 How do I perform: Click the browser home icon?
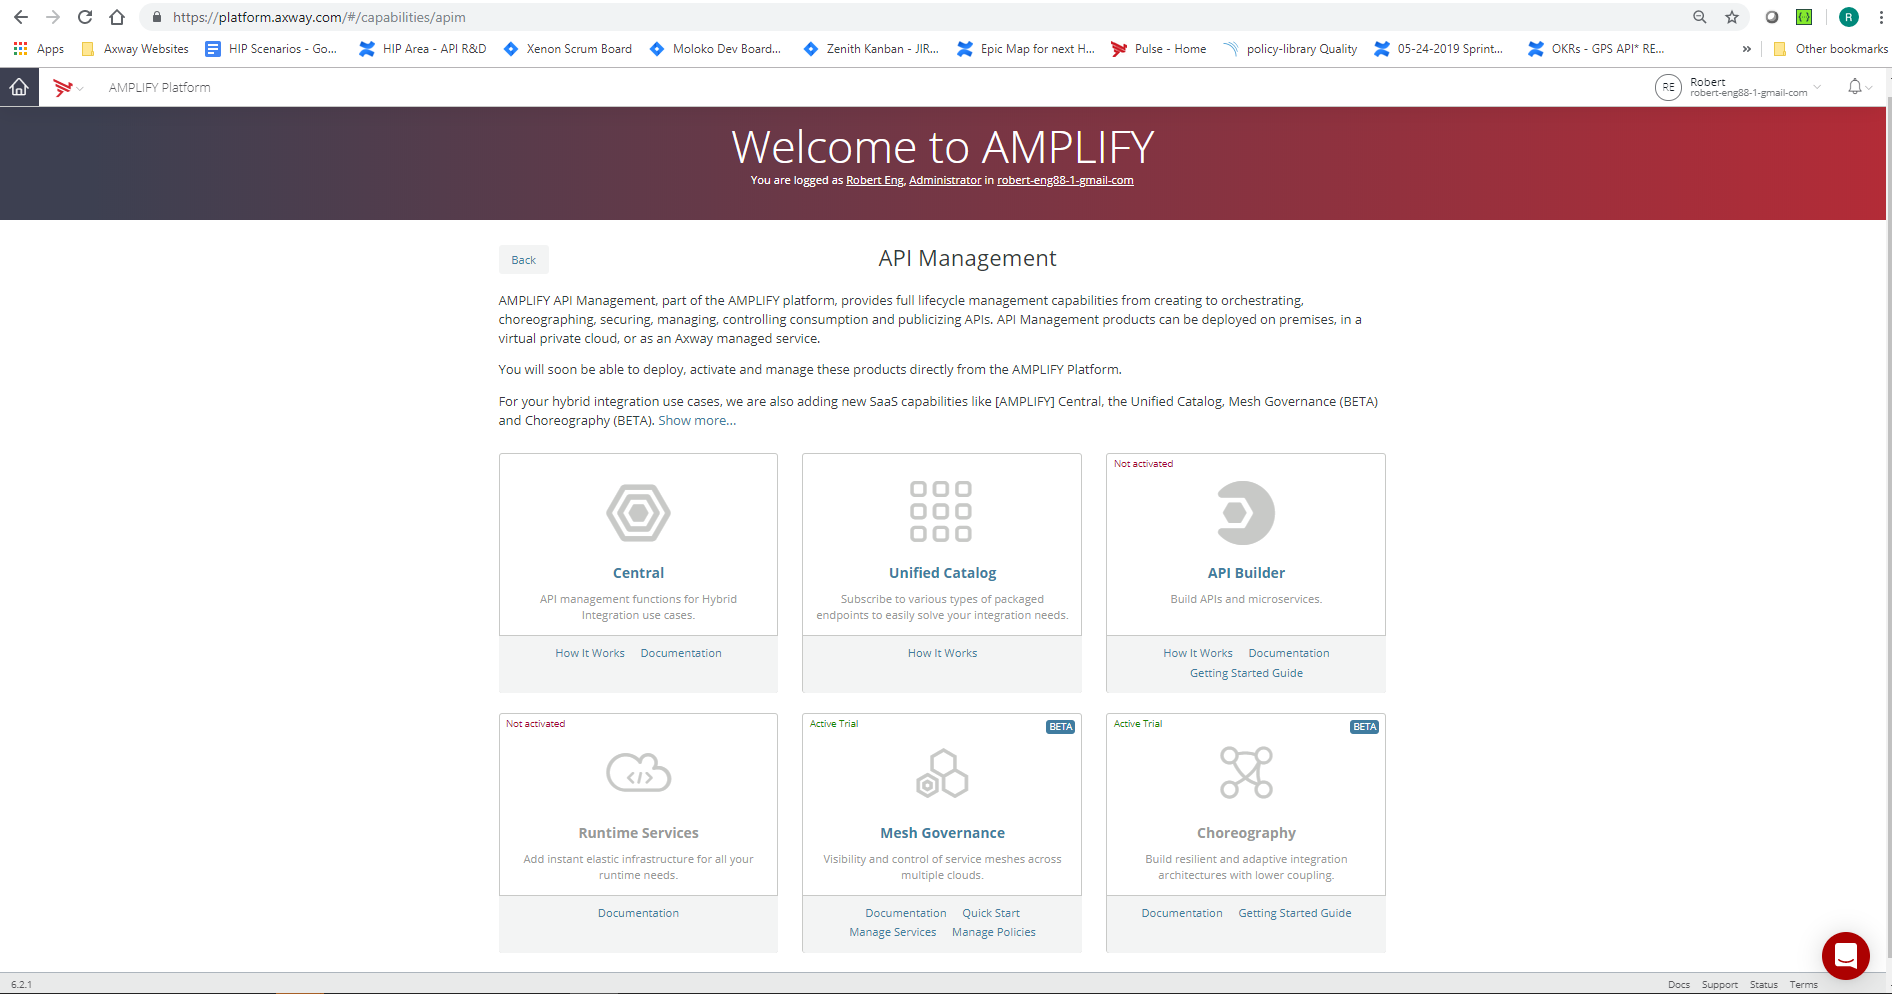point(117,17)
